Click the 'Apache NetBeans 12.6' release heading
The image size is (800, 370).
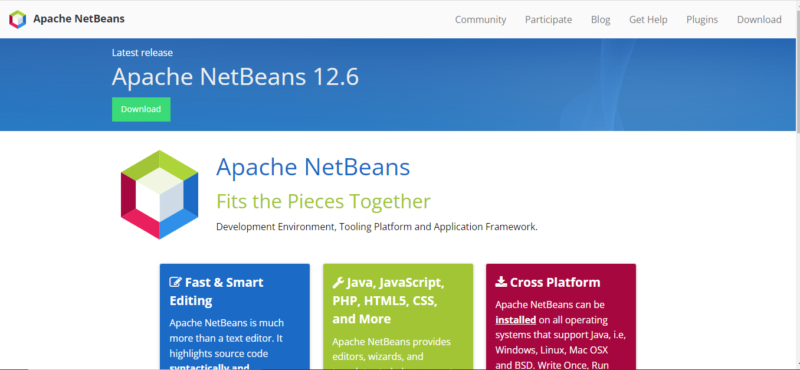point(235,77)
